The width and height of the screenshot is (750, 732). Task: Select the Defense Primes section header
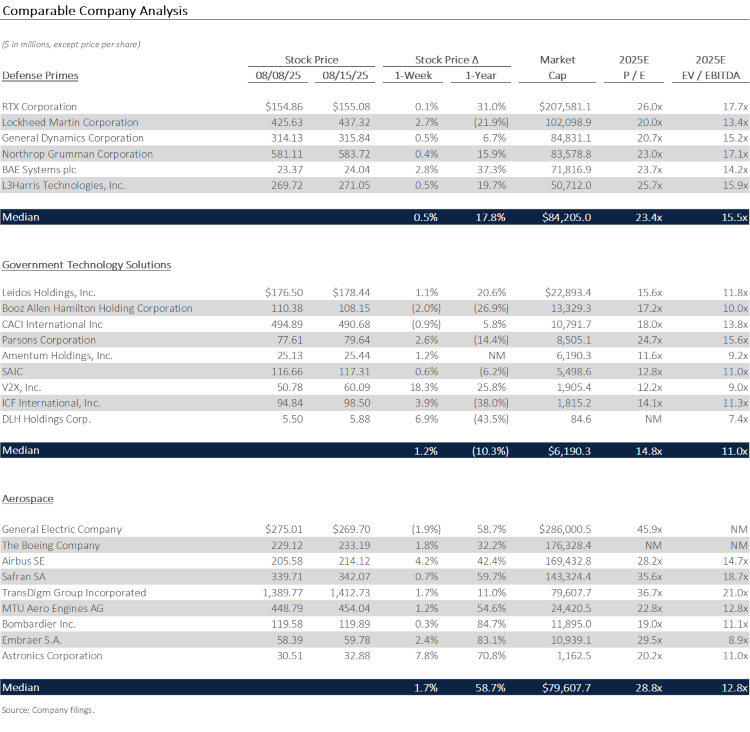pos(40,76)
